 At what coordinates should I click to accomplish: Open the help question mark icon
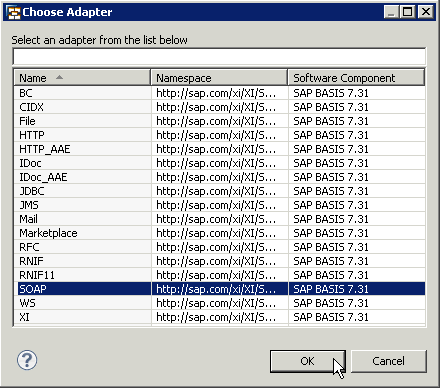(x=27, y=360)
